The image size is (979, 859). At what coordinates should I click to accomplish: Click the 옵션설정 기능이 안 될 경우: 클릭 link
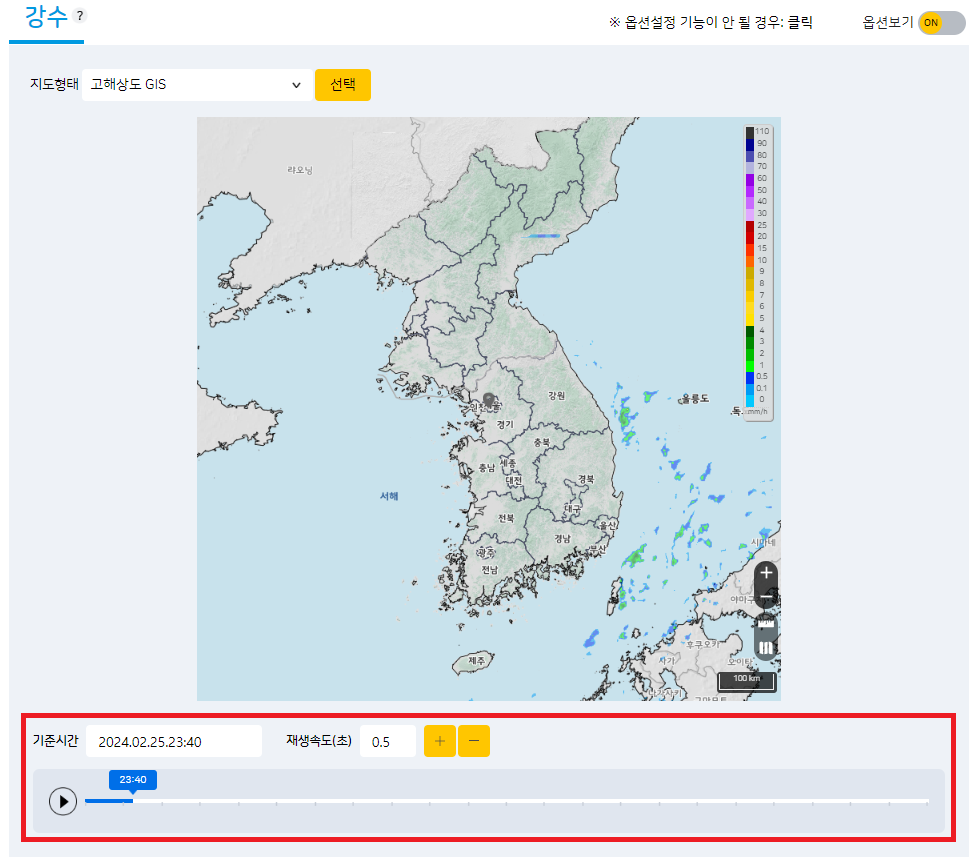711,23
